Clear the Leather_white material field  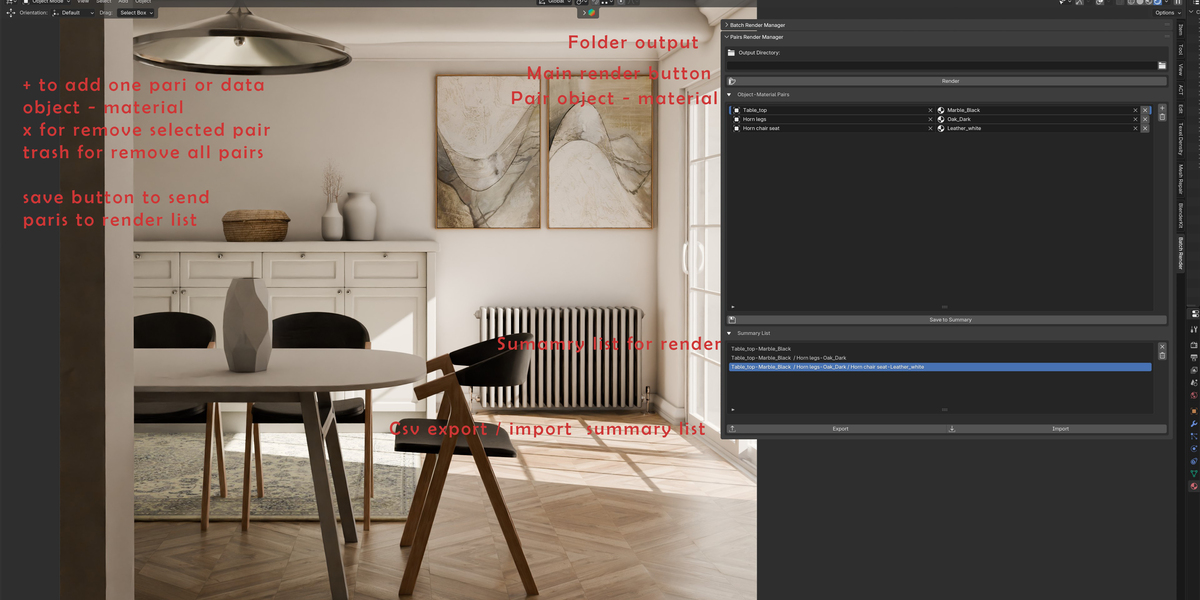pyautogui.click(x=1135, y=128)
